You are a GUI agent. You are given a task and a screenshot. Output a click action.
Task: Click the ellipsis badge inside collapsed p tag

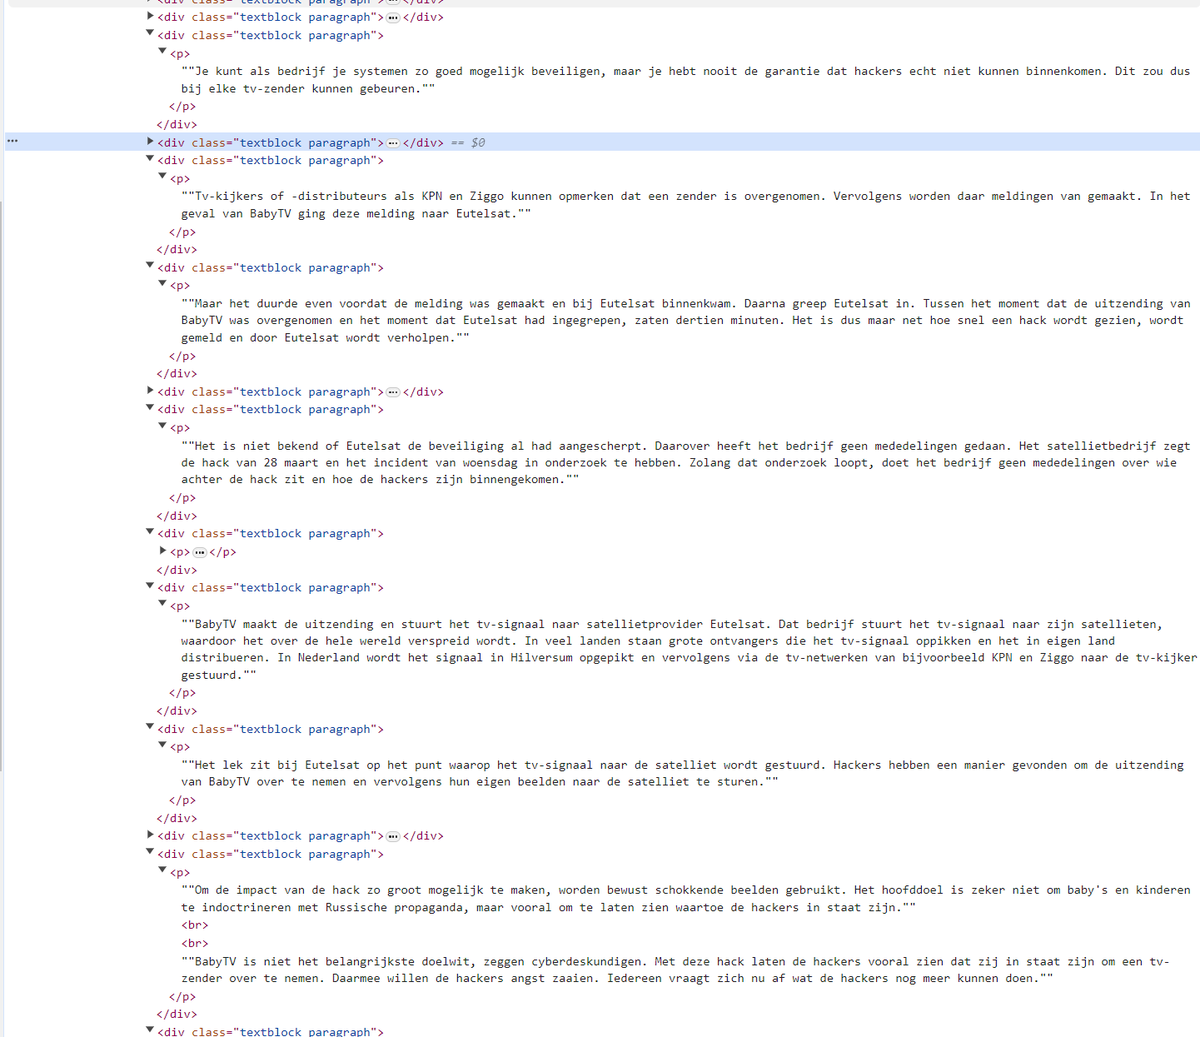click(x=199, y=552)
